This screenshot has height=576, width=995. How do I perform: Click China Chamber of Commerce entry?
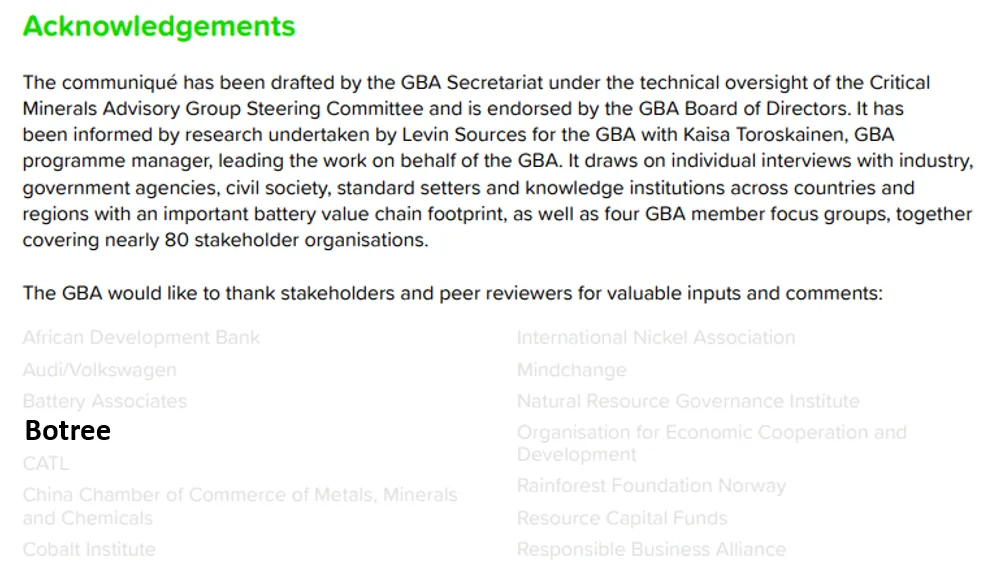[240, 506]
